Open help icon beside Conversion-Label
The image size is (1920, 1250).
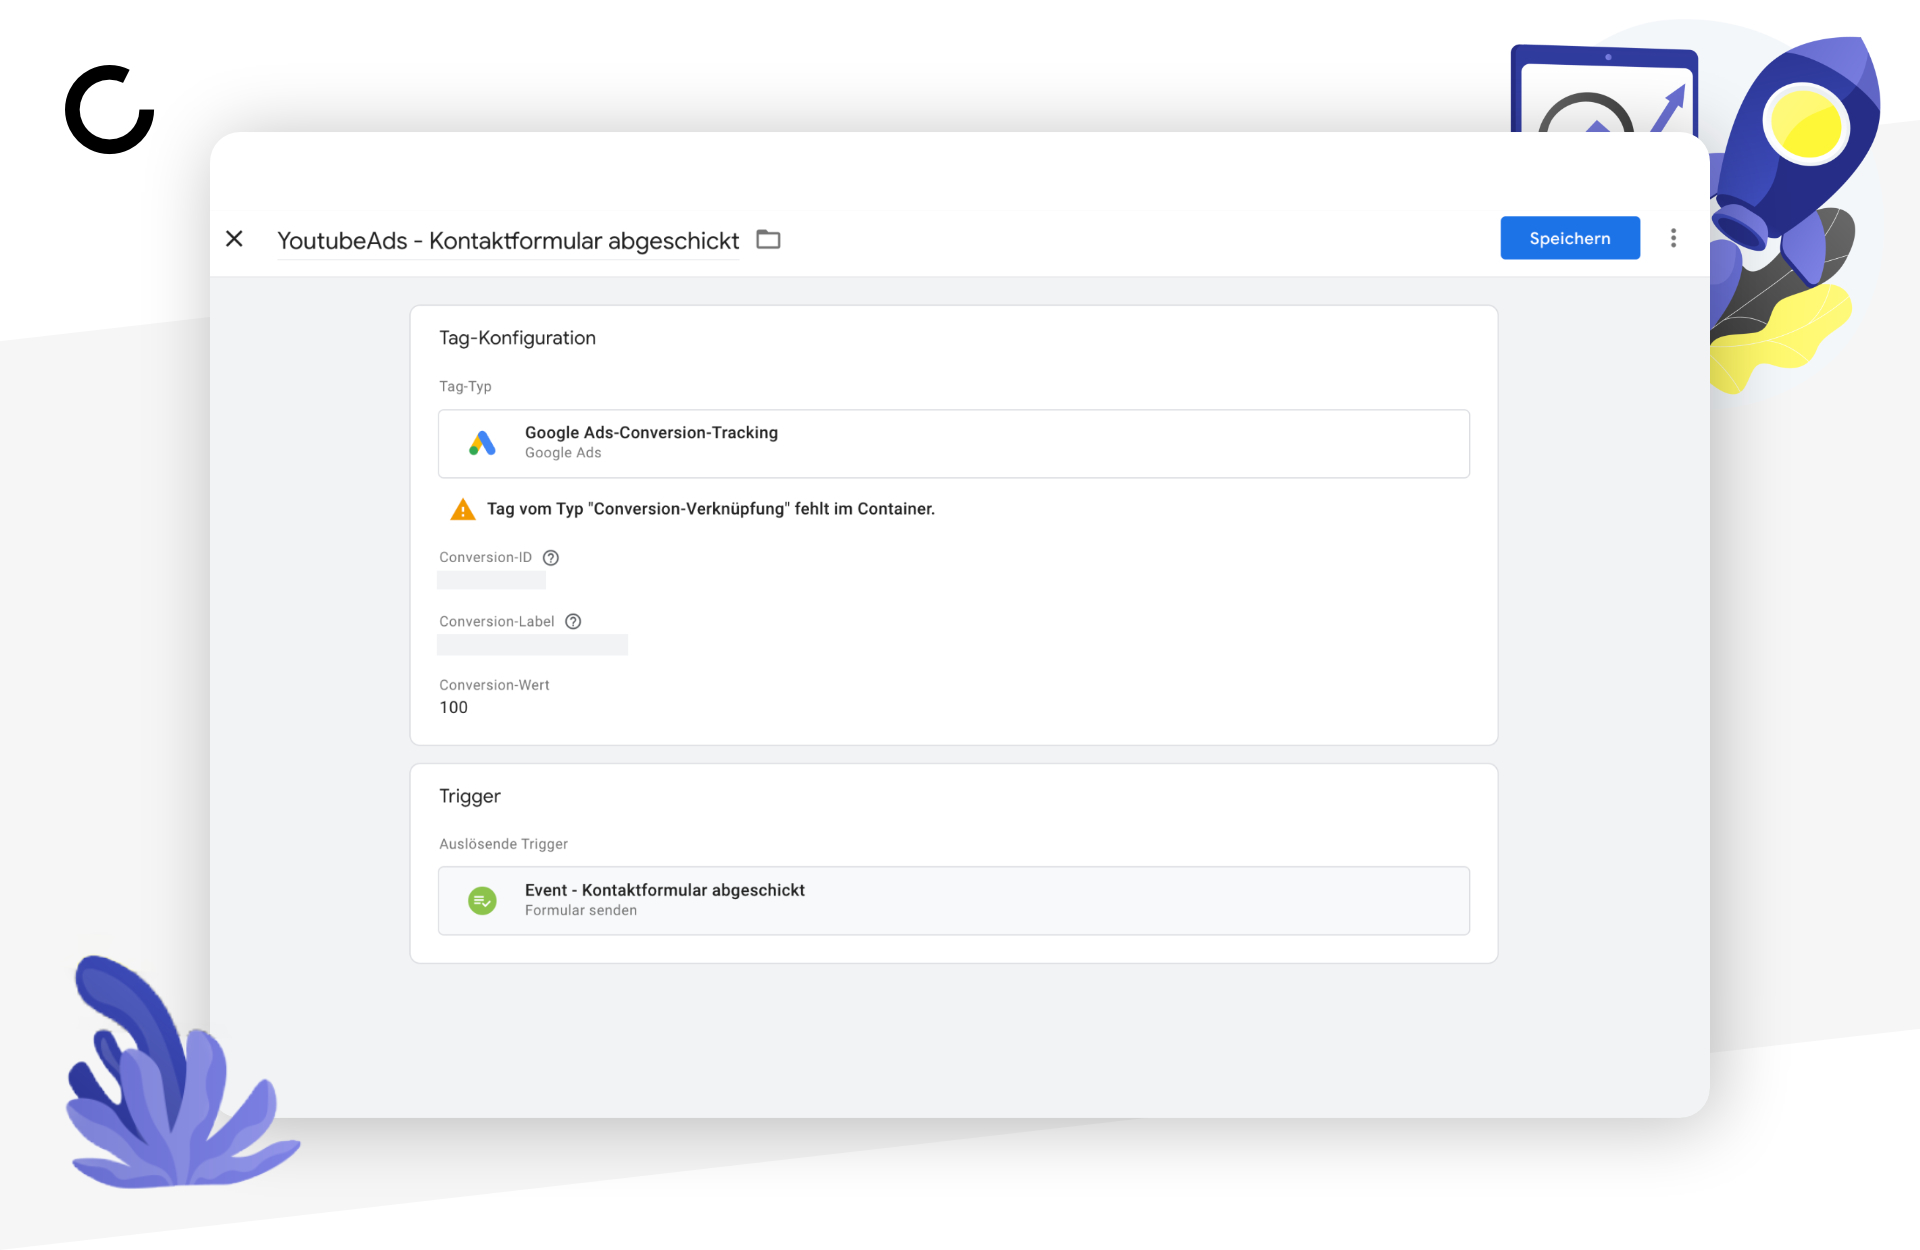click(x=573, y=622)
